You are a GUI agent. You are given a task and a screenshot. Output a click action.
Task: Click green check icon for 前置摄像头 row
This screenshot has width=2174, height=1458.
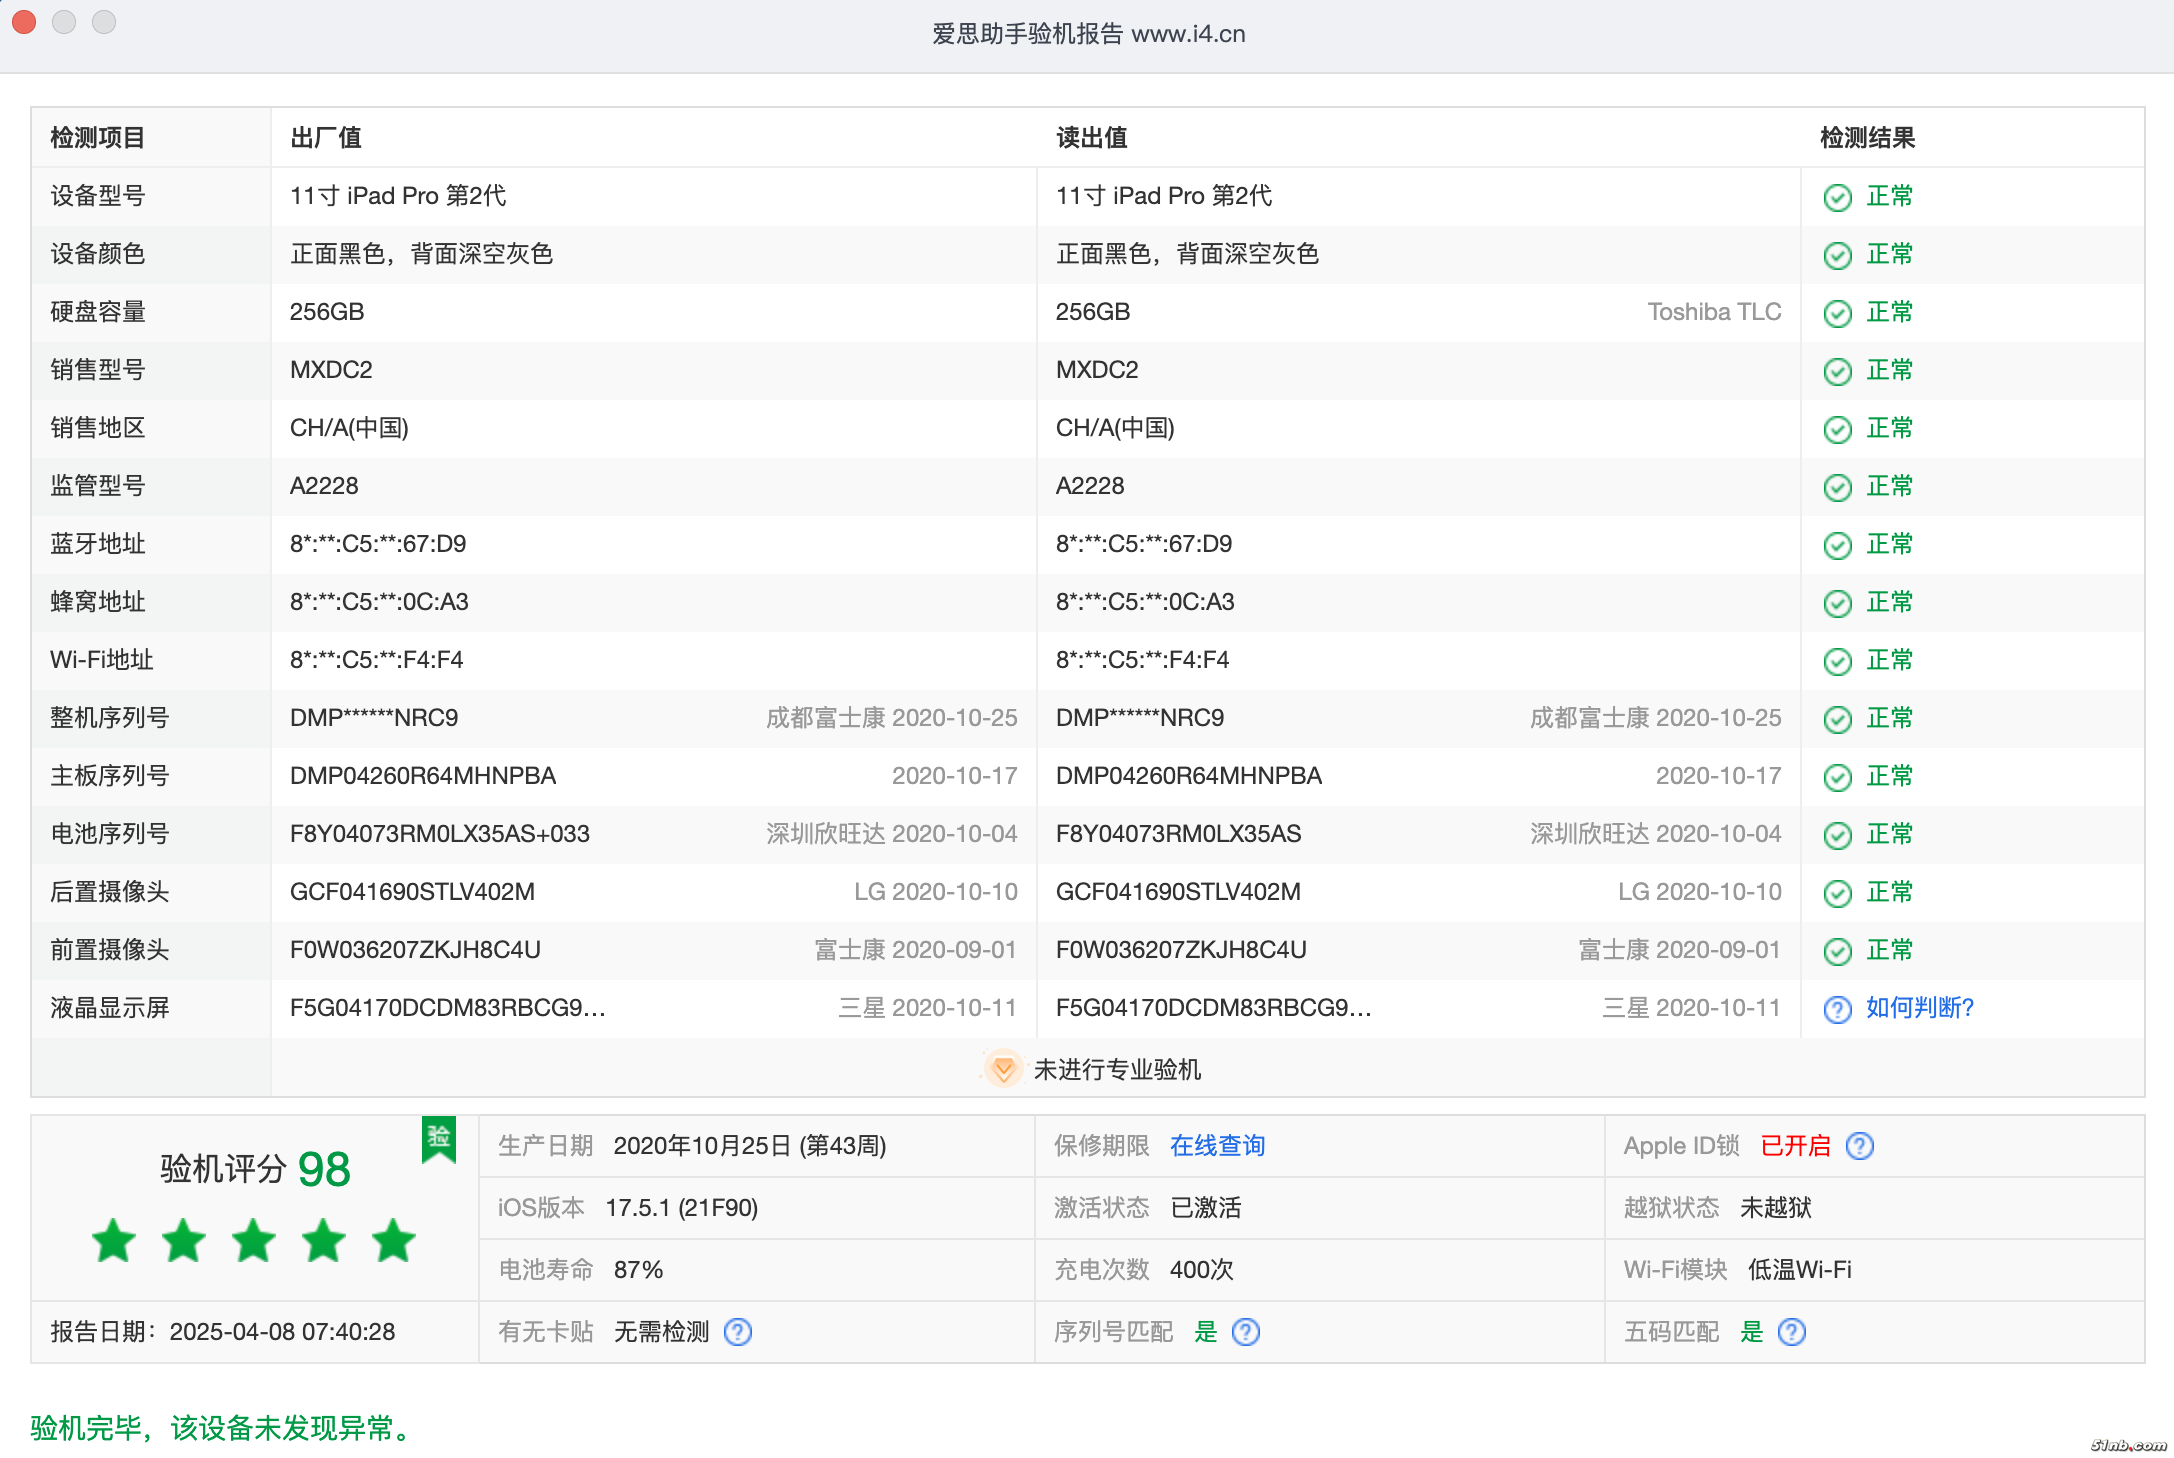1837,951
